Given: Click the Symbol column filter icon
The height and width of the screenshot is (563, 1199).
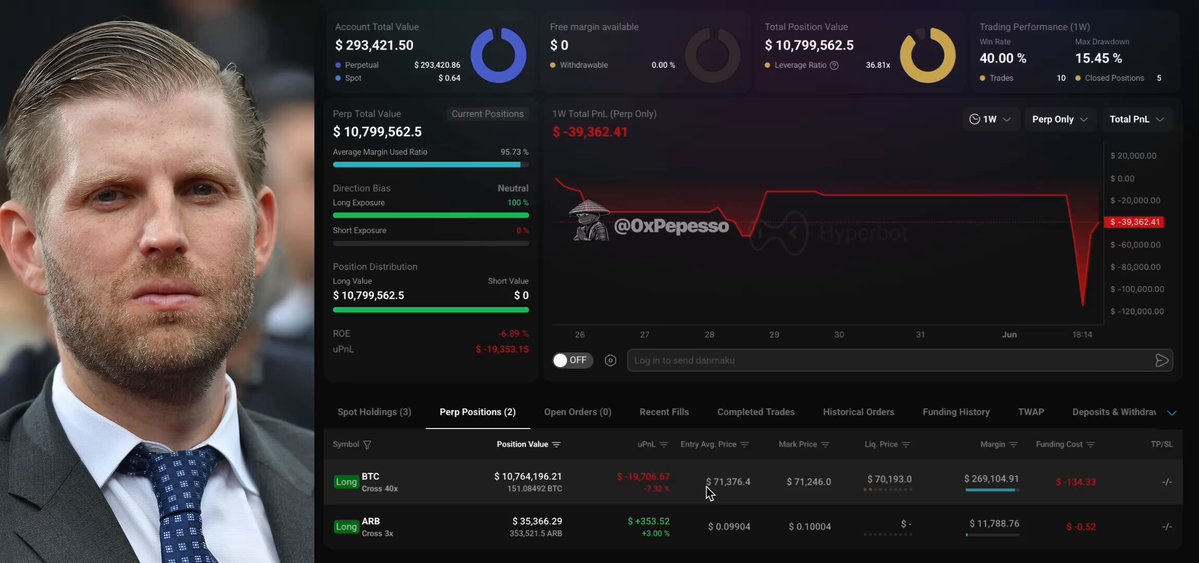Looking at the screenshot, I should tap(367, 444).
